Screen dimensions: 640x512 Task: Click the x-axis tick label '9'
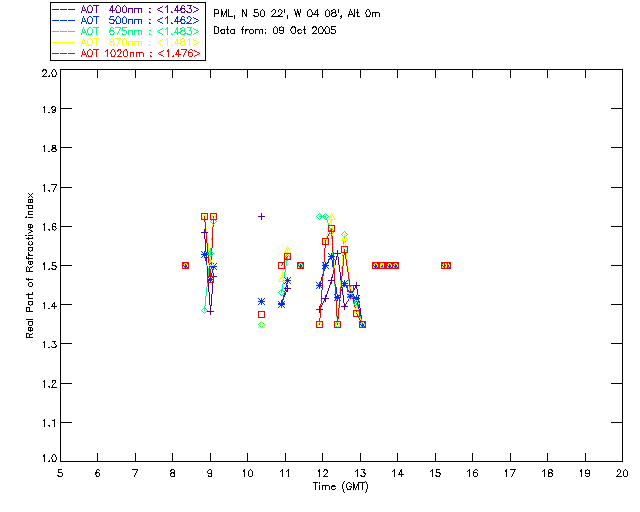pos(210,473)
